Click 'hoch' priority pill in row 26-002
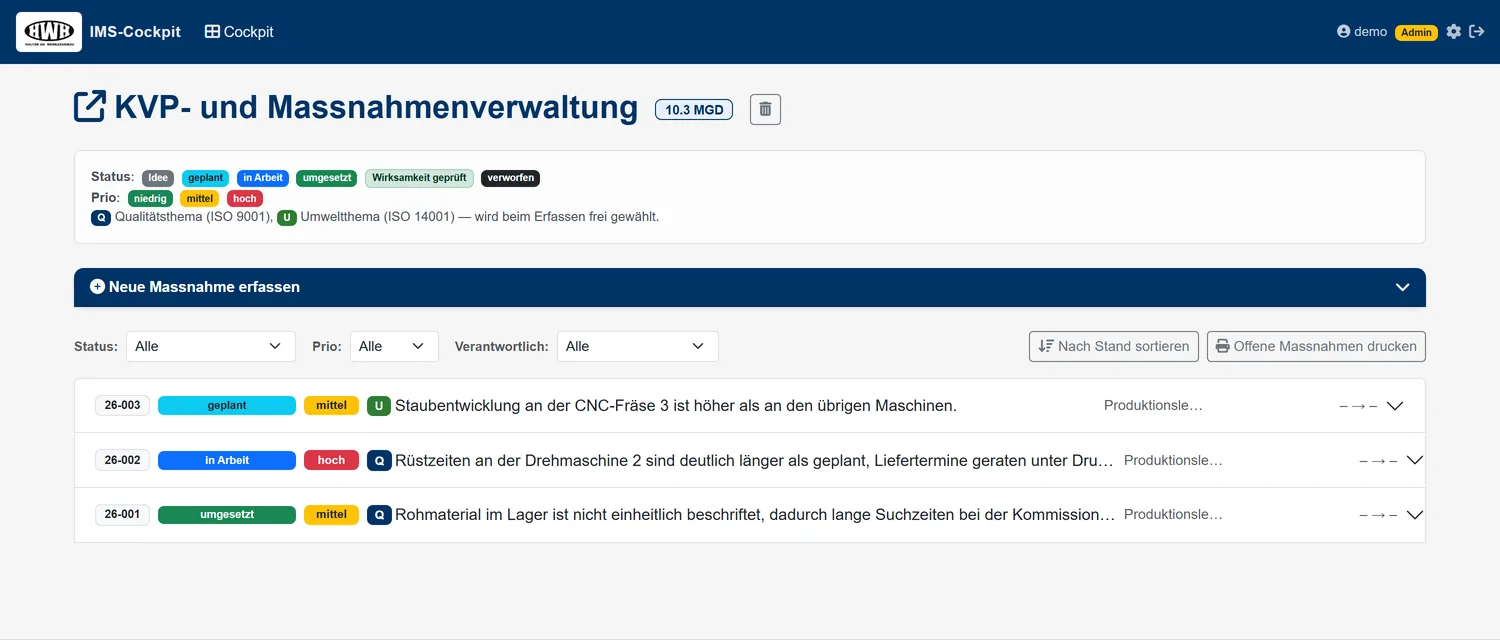This screenshot has height=640, width=1500. point(331,460)
